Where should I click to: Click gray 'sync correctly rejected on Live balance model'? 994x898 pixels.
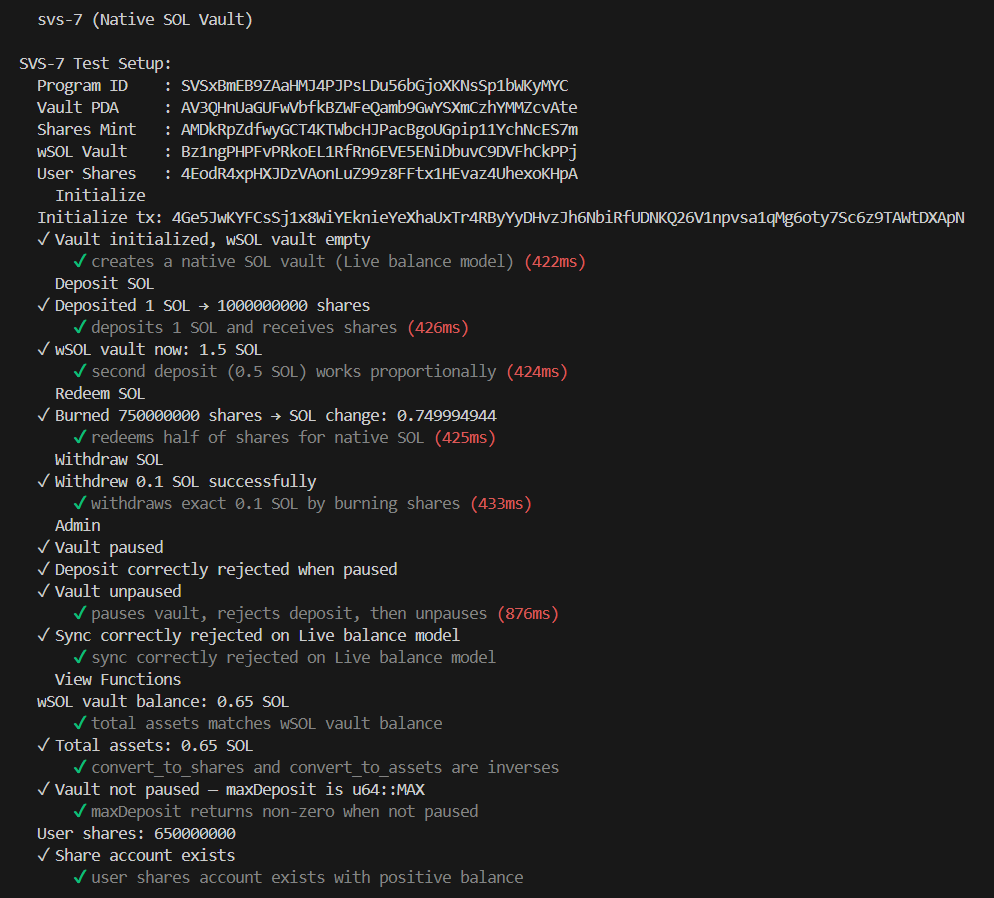coord(294,658)
